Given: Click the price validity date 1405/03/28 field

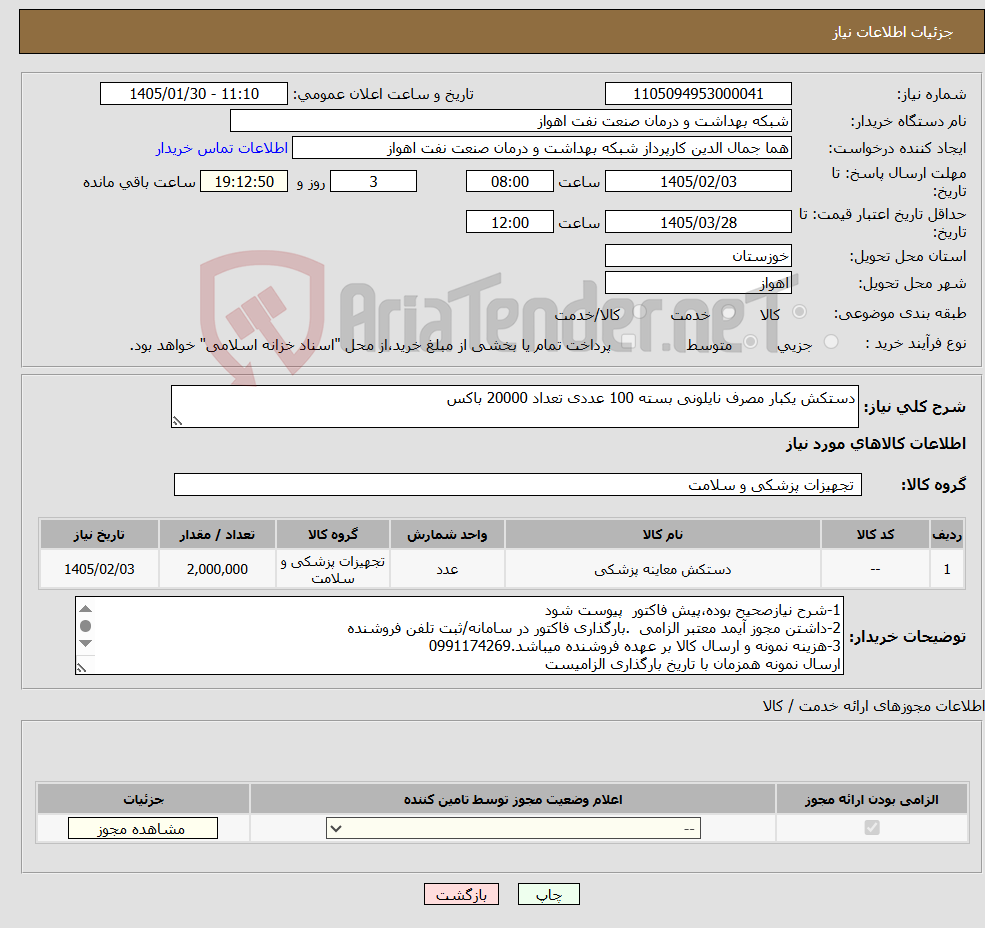Looking at the screenshot, I should pyautogui.click(x=698, y=222).
